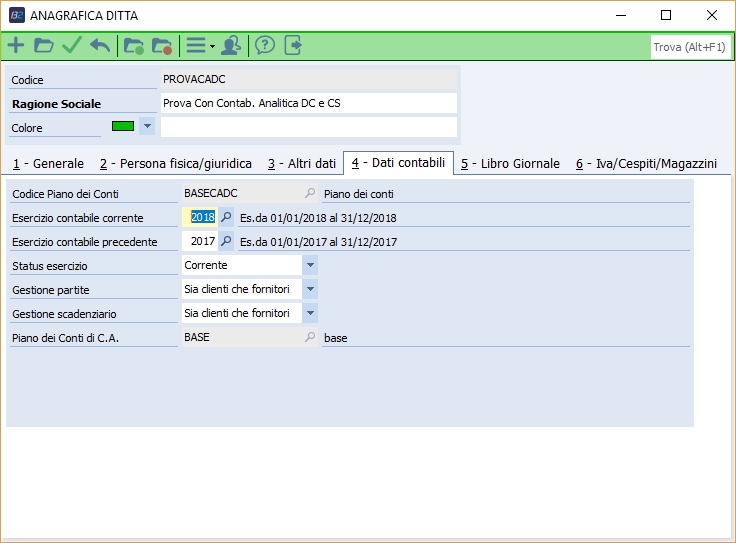The image size is (736, 543).
Task: Click the lowercase base description text
Action: click(336, 338)
